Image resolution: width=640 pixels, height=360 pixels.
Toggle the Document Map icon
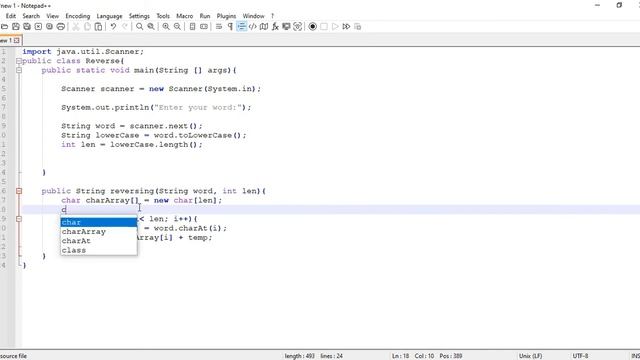tap(264, 27)
